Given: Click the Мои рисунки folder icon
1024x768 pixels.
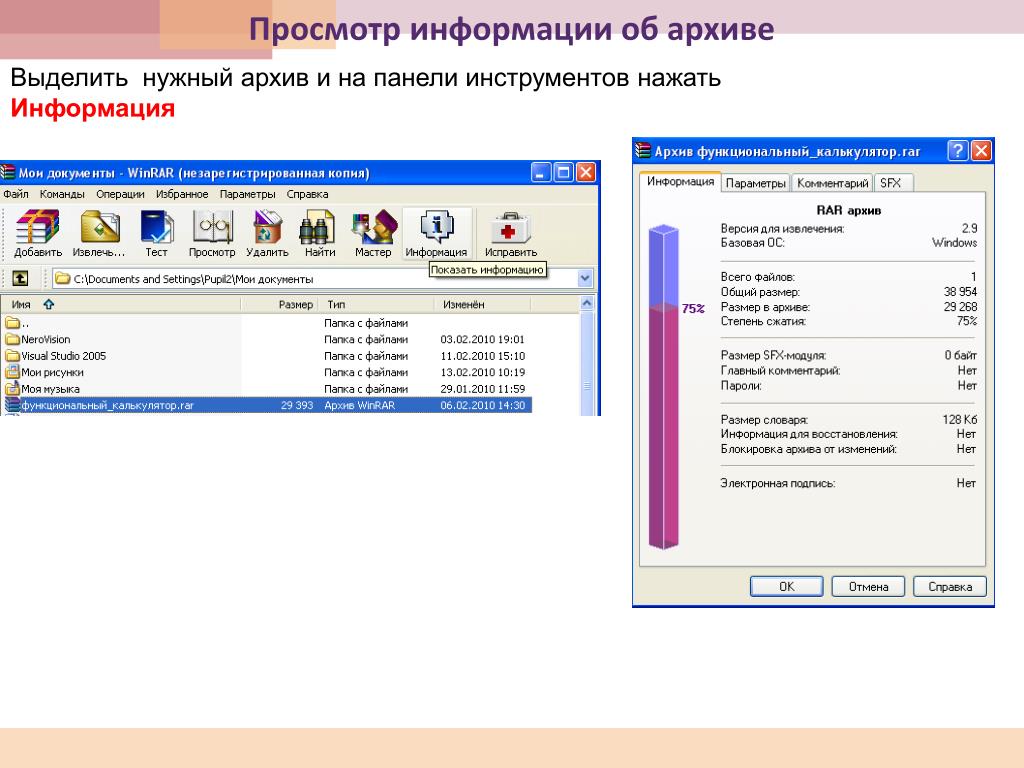Looking at the screenshot, I should (12, 372).
